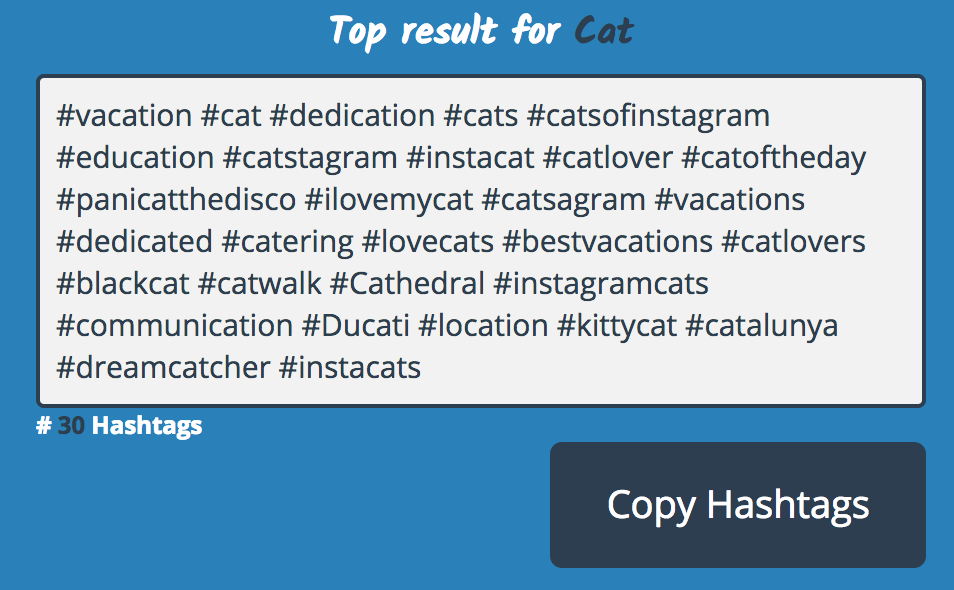Click on #panicatthedisco in the textarea

pyautogui.click(x=176, y=200)
